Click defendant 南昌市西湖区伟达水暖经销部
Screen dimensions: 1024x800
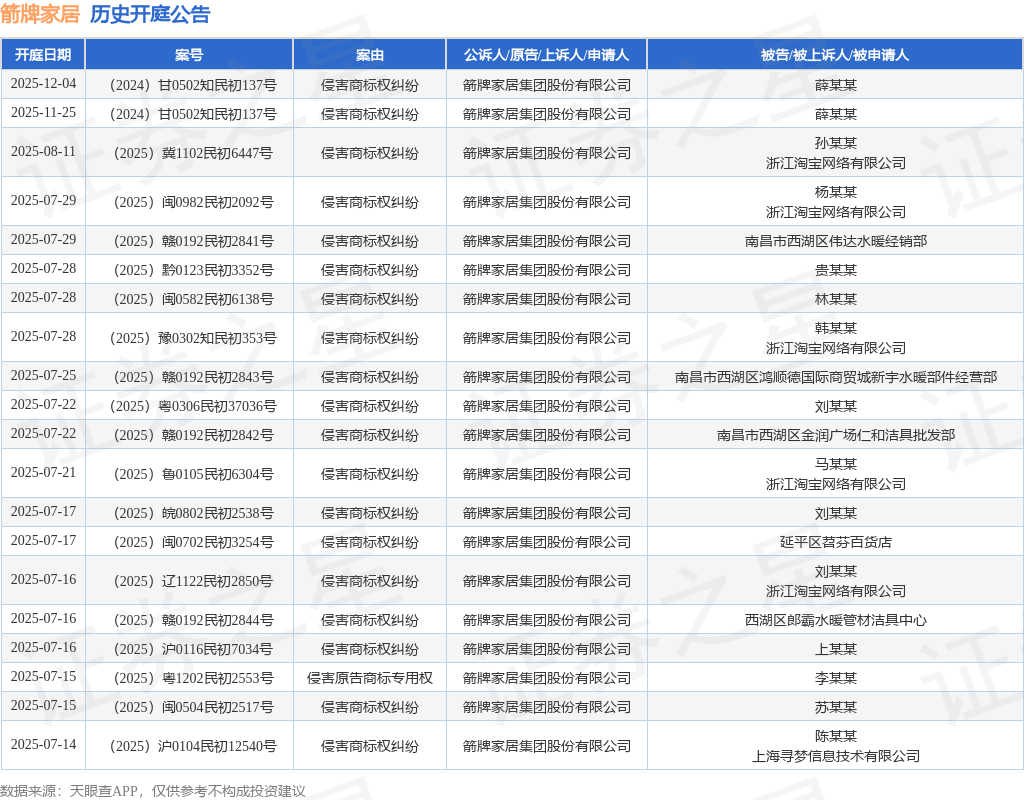[835, 241]
